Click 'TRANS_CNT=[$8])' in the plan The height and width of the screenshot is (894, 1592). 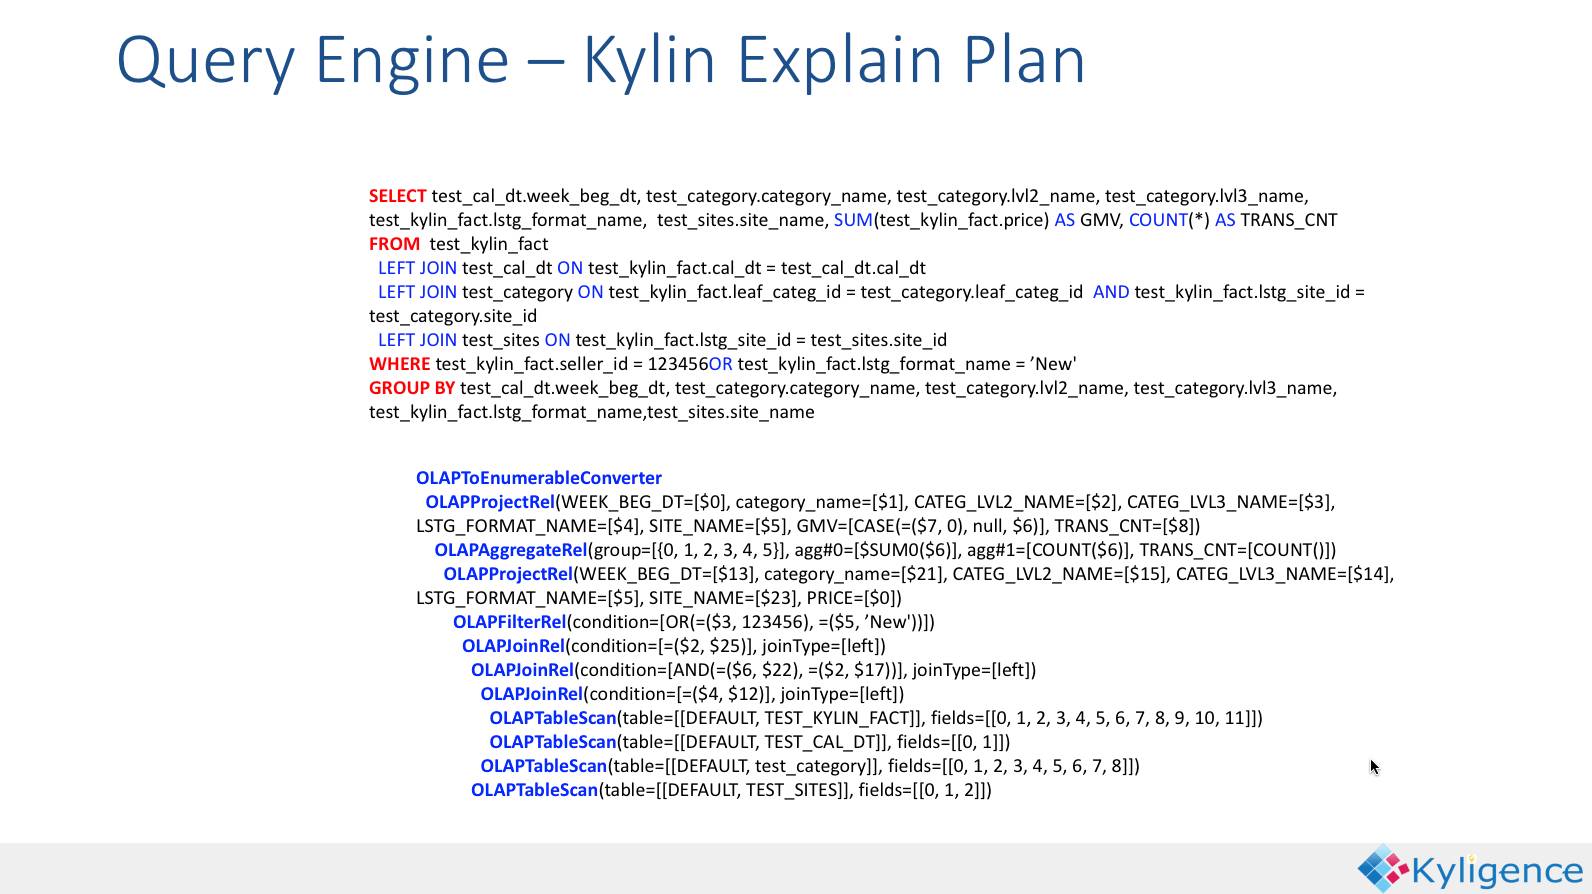[x=1127, y=526]
